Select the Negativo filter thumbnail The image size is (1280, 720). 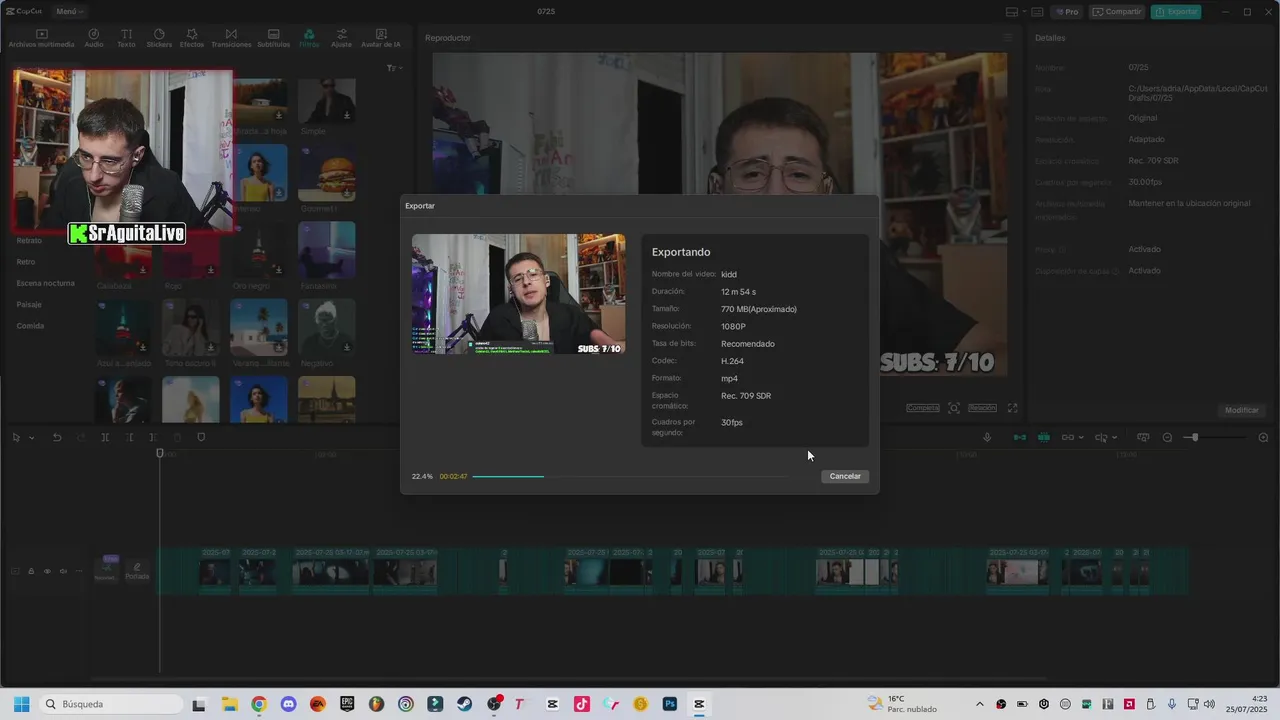(327, 327)
